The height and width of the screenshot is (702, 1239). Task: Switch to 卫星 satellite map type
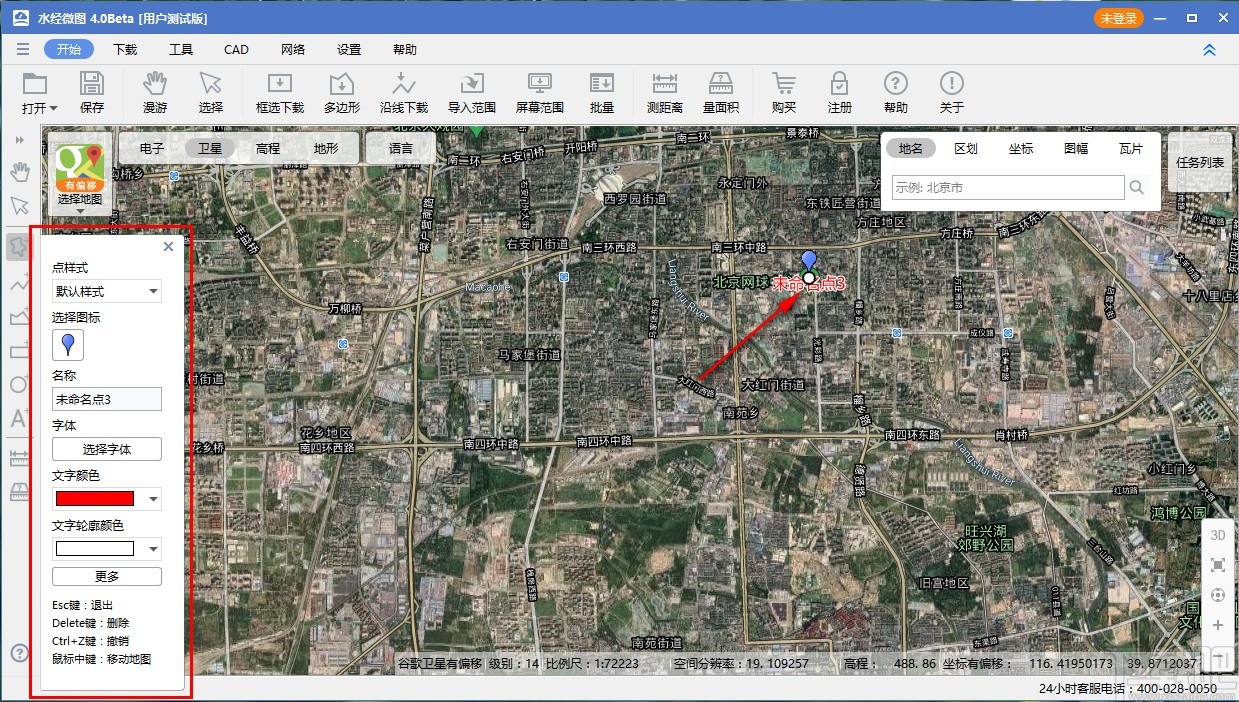[210, 148]
